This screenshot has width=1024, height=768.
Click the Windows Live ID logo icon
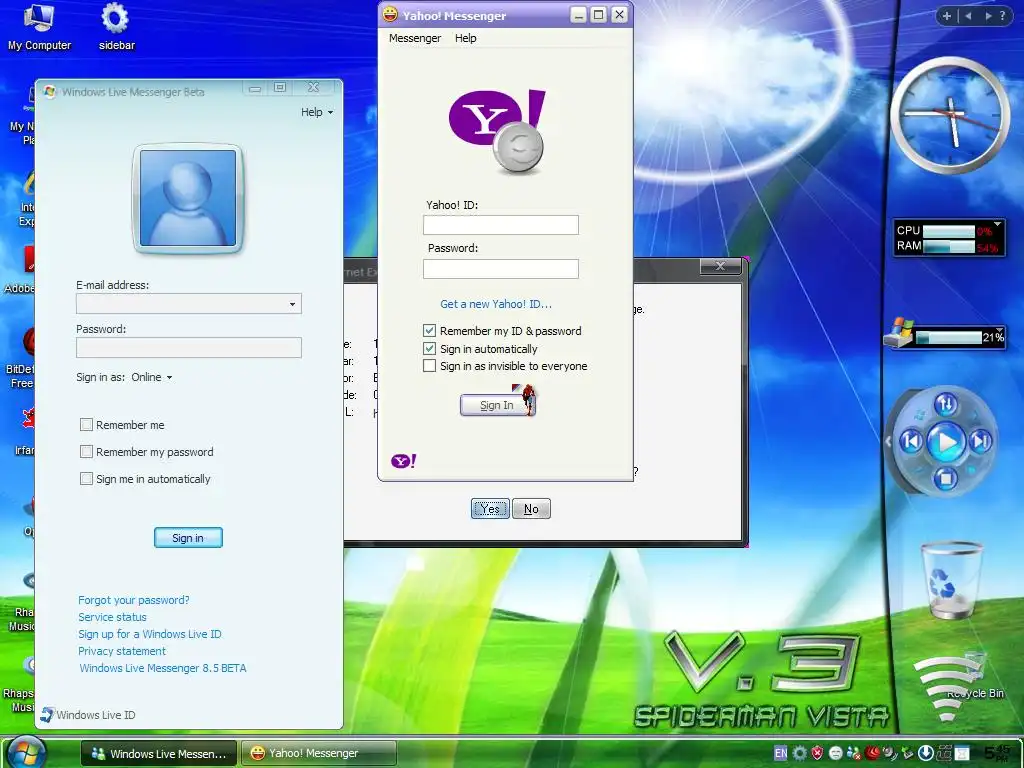tap(46, 714)
